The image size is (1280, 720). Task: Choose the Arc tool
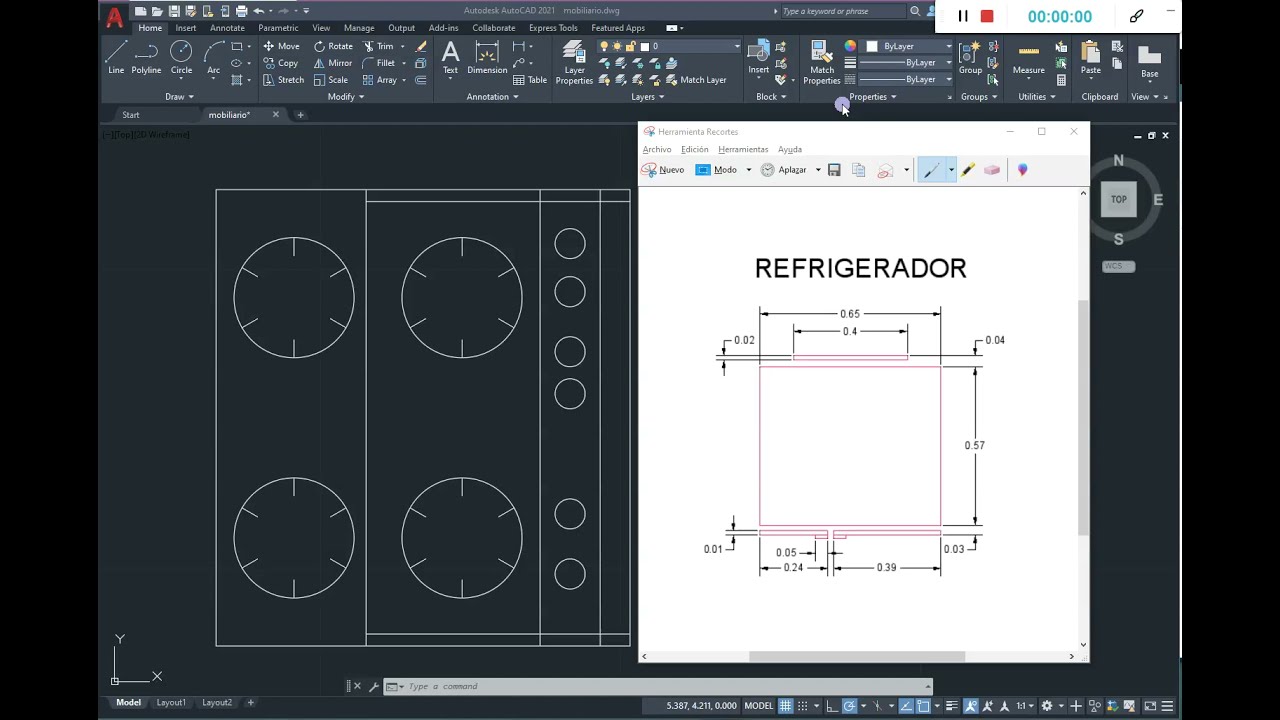pos(213,58)
